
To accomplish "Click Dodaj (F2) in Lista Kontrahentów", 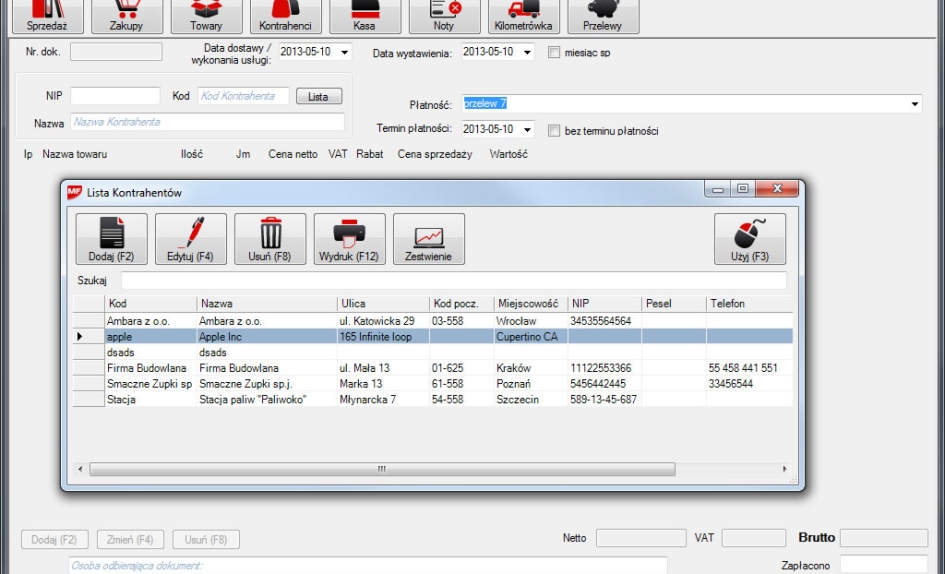I will pos(111,239).
